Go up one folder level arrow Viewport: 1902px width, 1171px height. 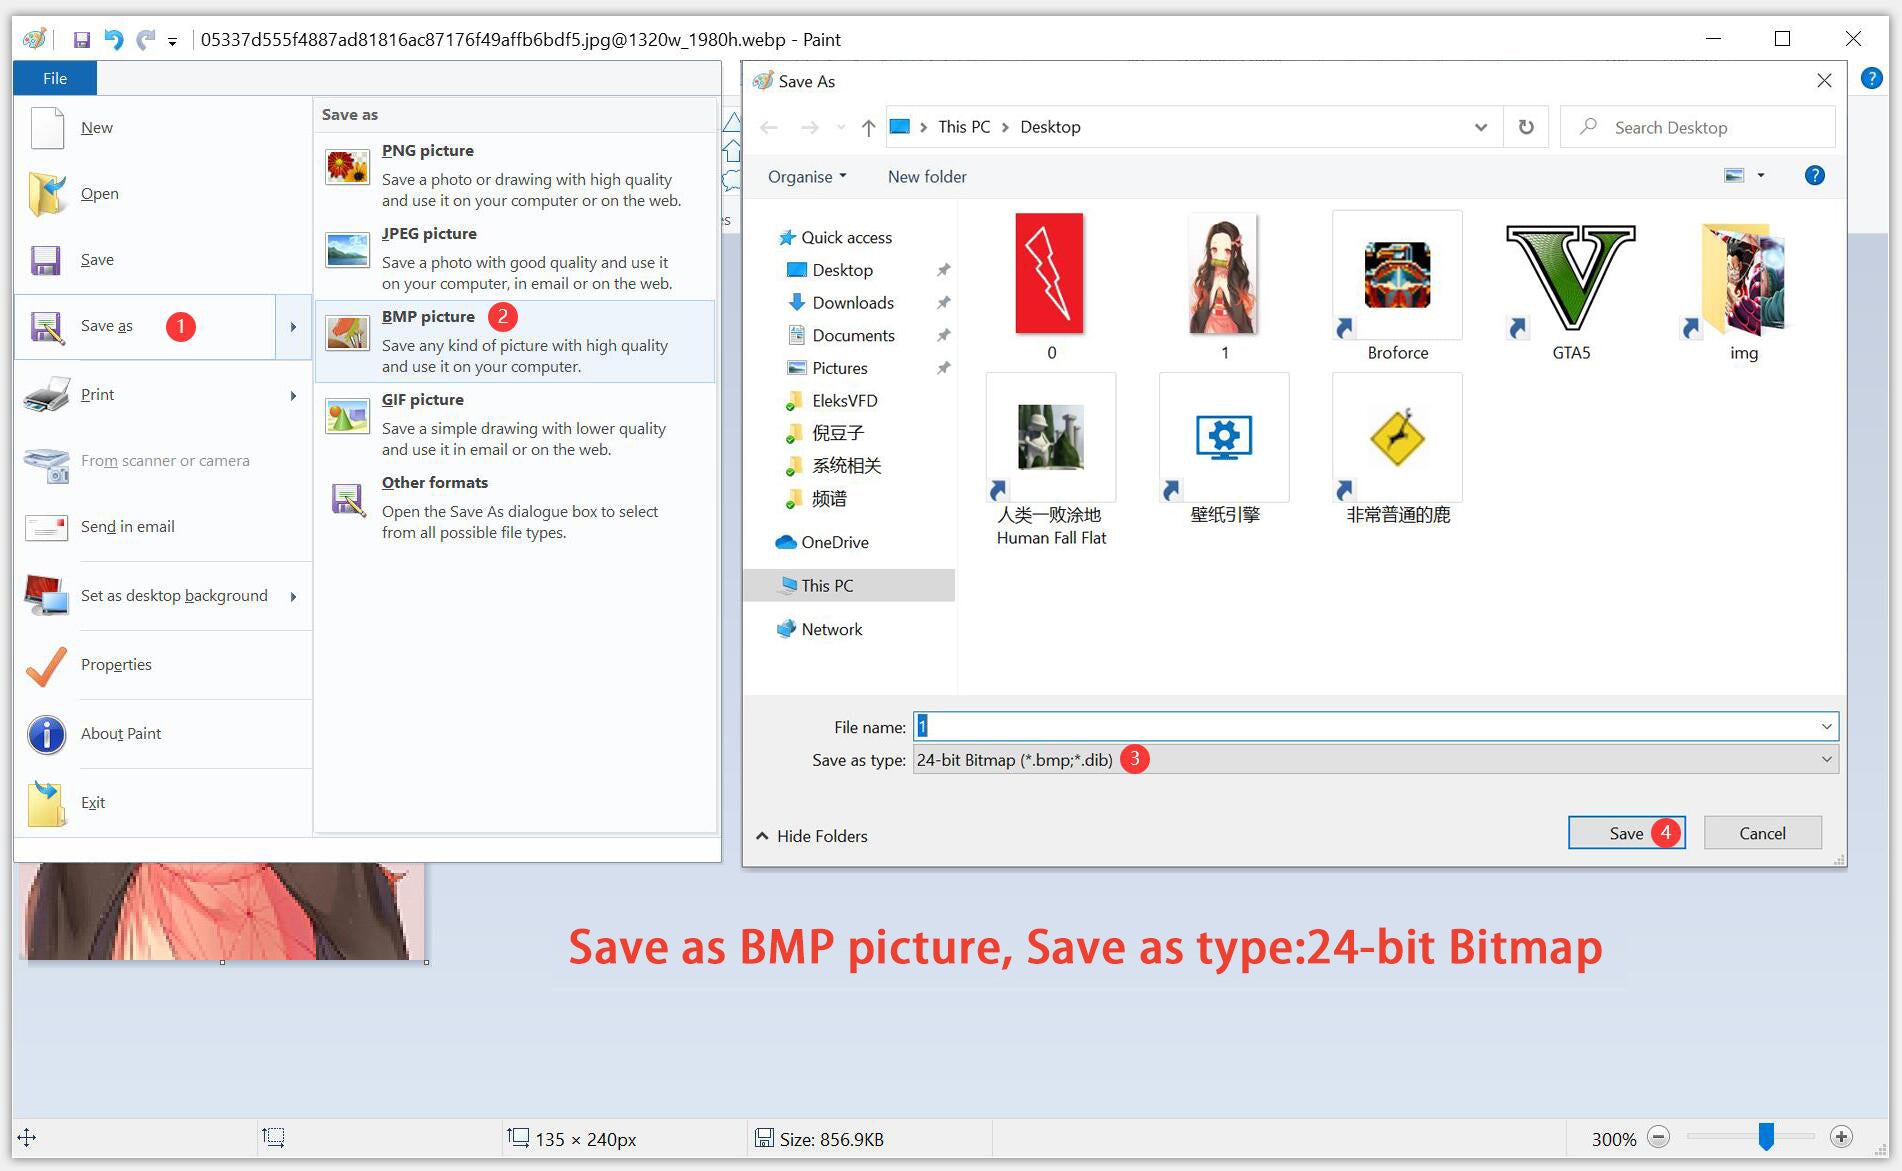(x=868, y=127)
